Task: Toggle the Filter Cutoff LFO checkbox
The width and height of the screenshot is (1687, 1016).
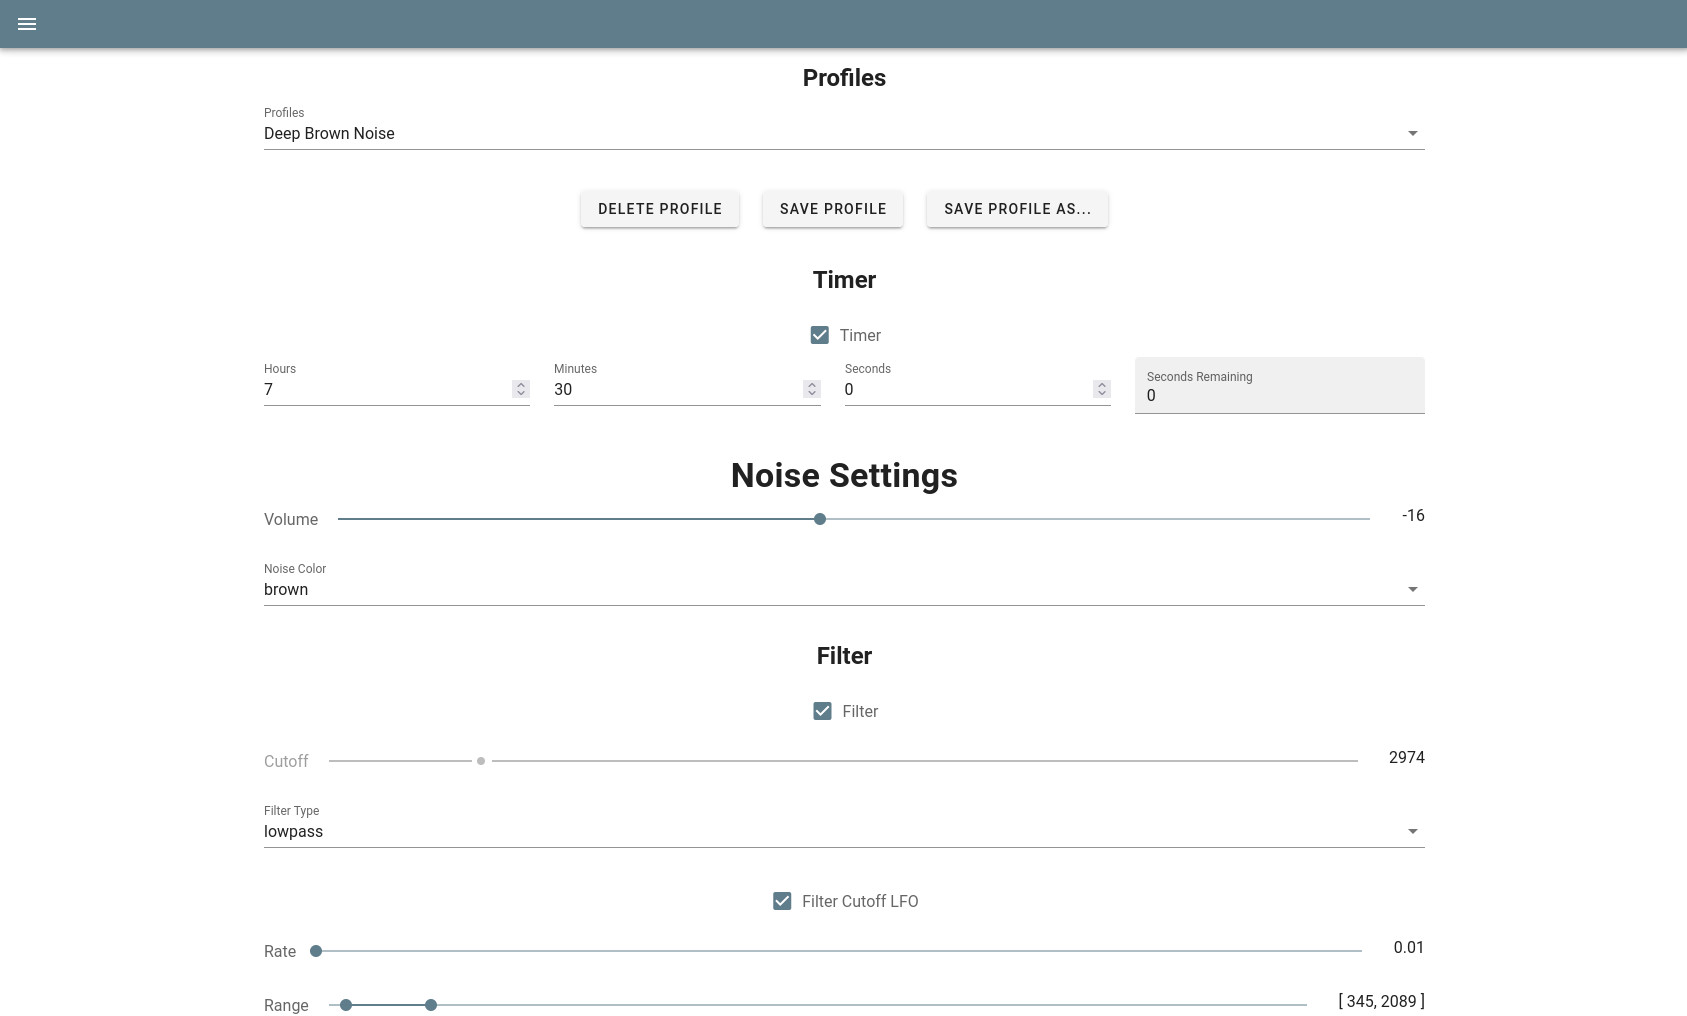Action: click(782, 901)
